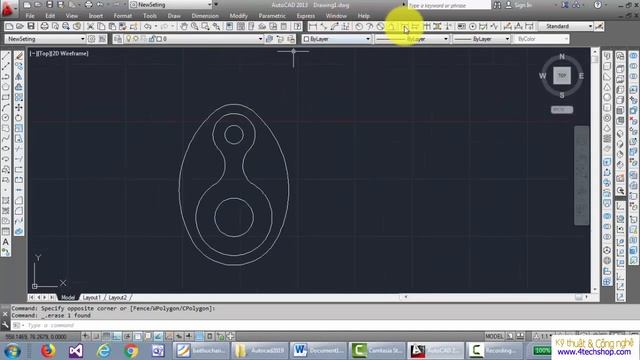Select the Circle draw tool
This screenshot has height=360, width=640.
pos(6,118)
